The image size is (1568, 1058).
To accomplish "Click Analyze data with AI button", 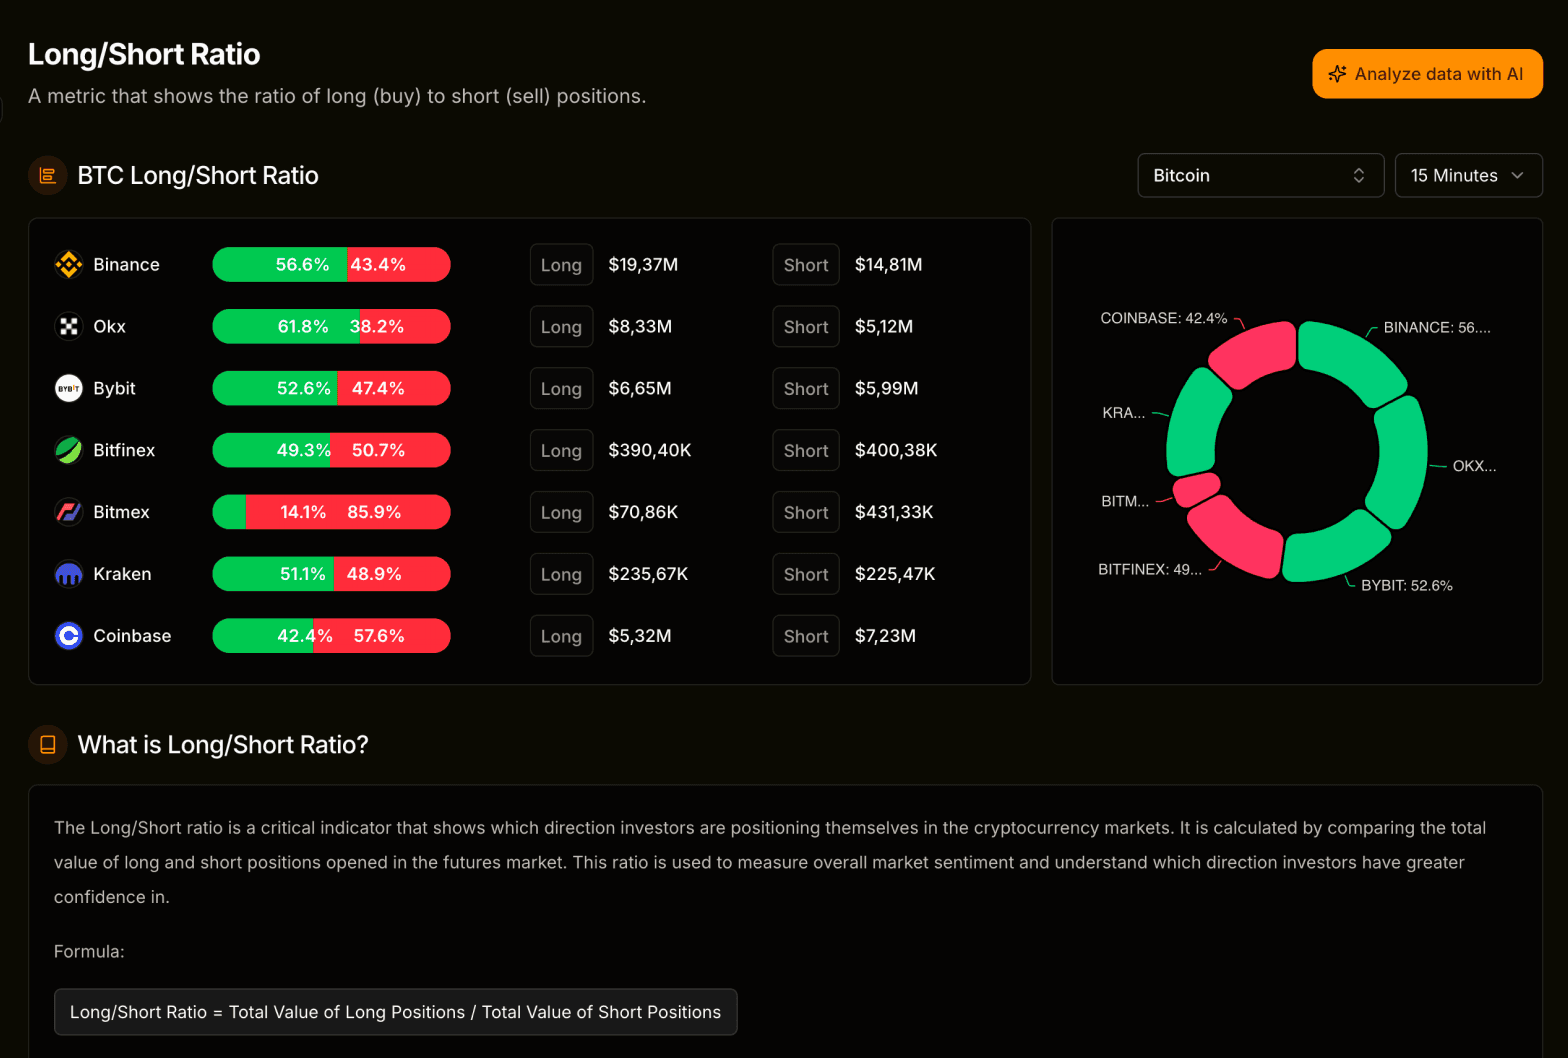I will 1427,74.
